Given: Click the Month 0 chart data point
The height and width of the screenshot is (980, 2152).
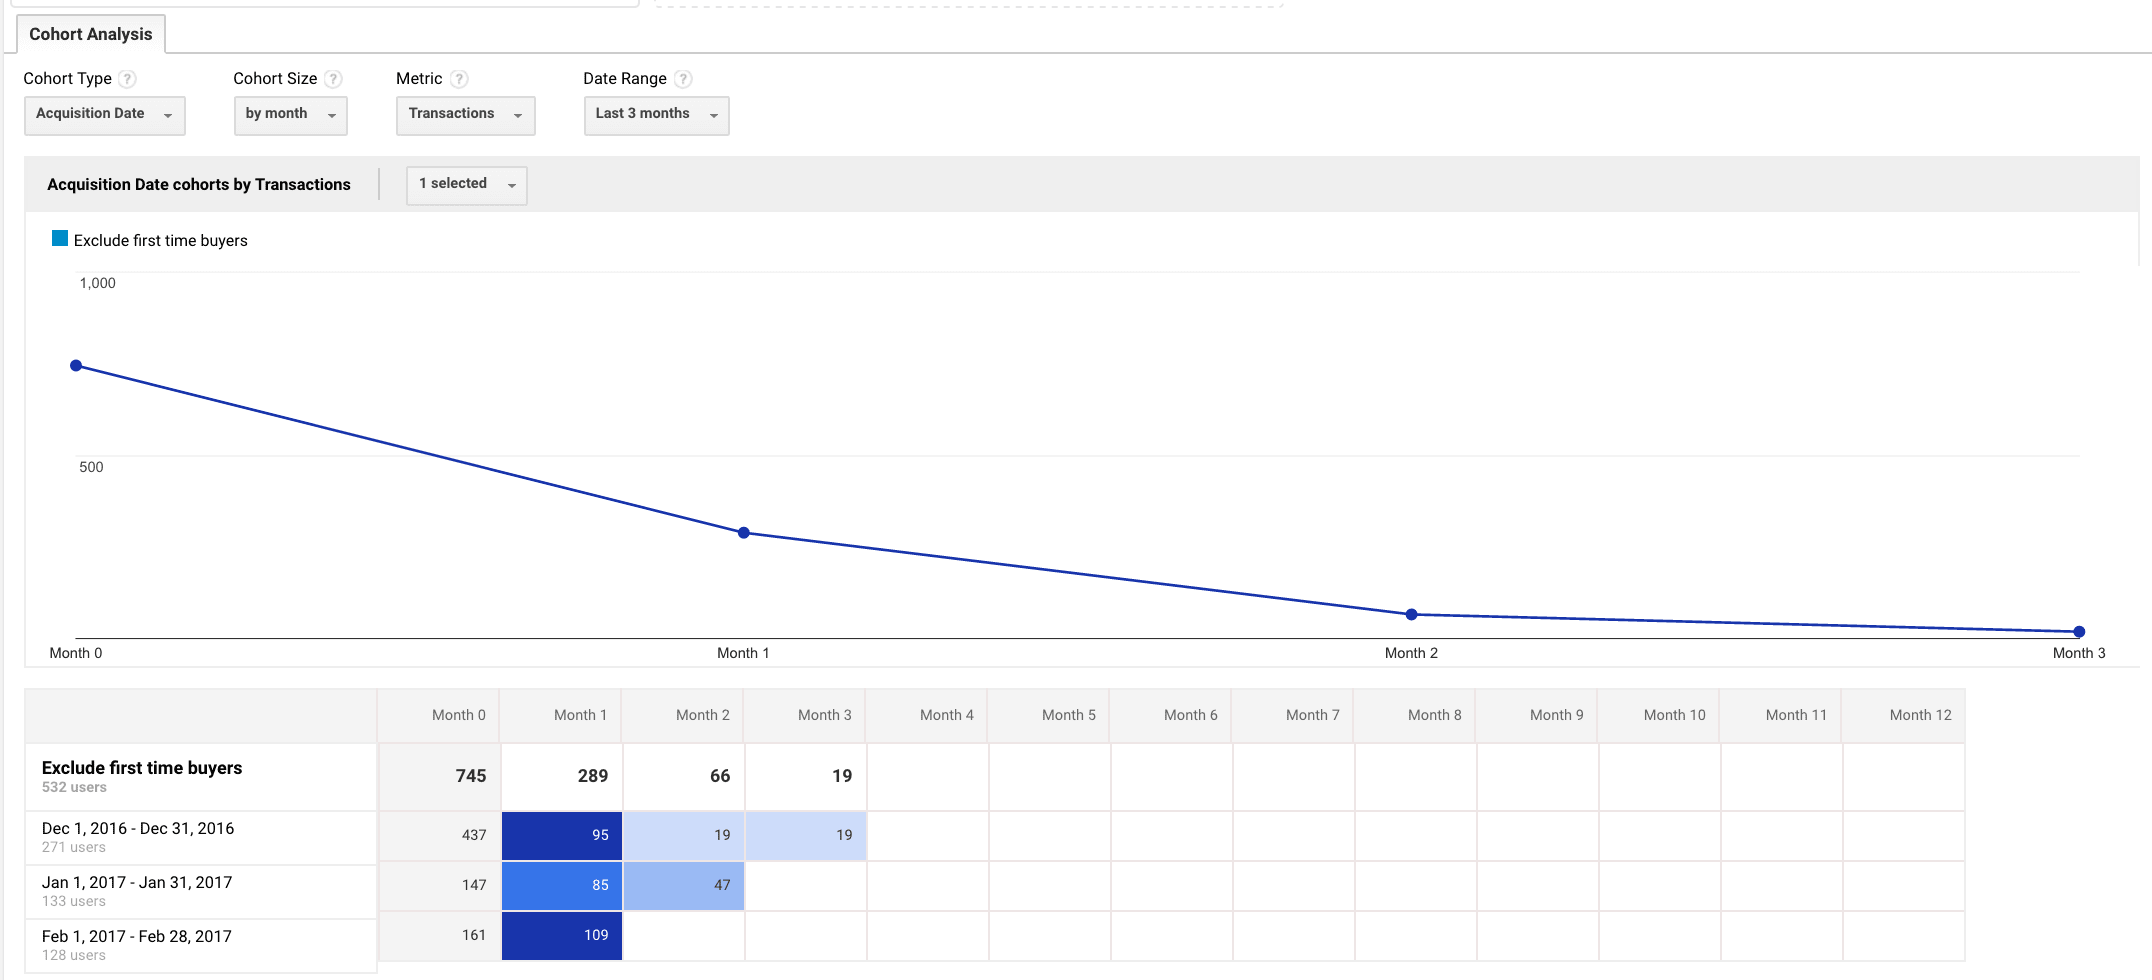Looking at the screenshot, I should [76, 366].
